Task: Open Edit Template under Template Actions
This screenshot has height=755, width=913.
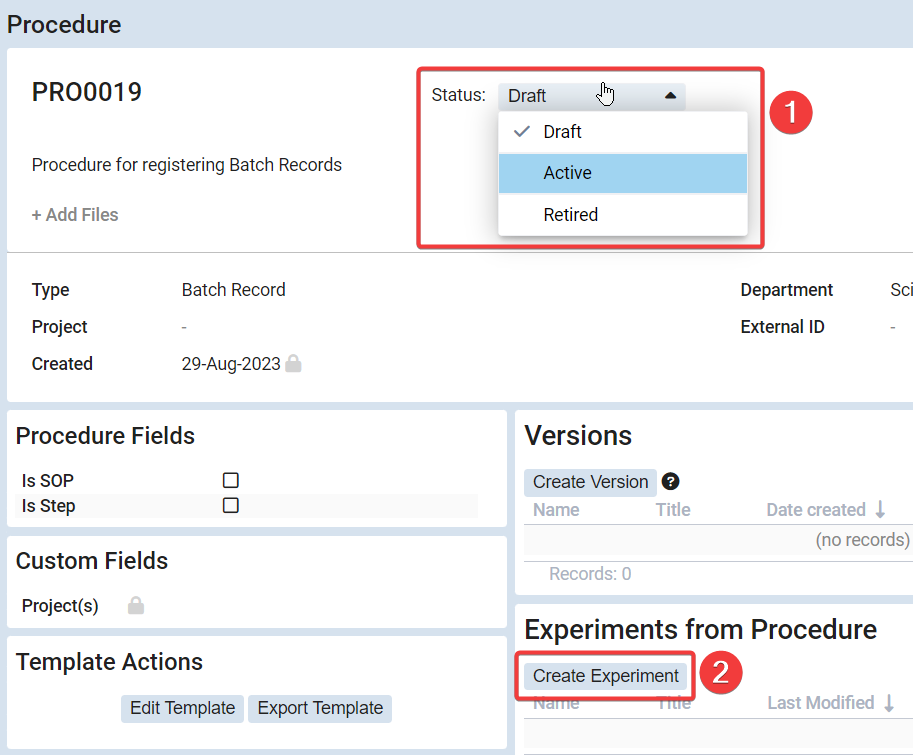Action: coord(182,708)
